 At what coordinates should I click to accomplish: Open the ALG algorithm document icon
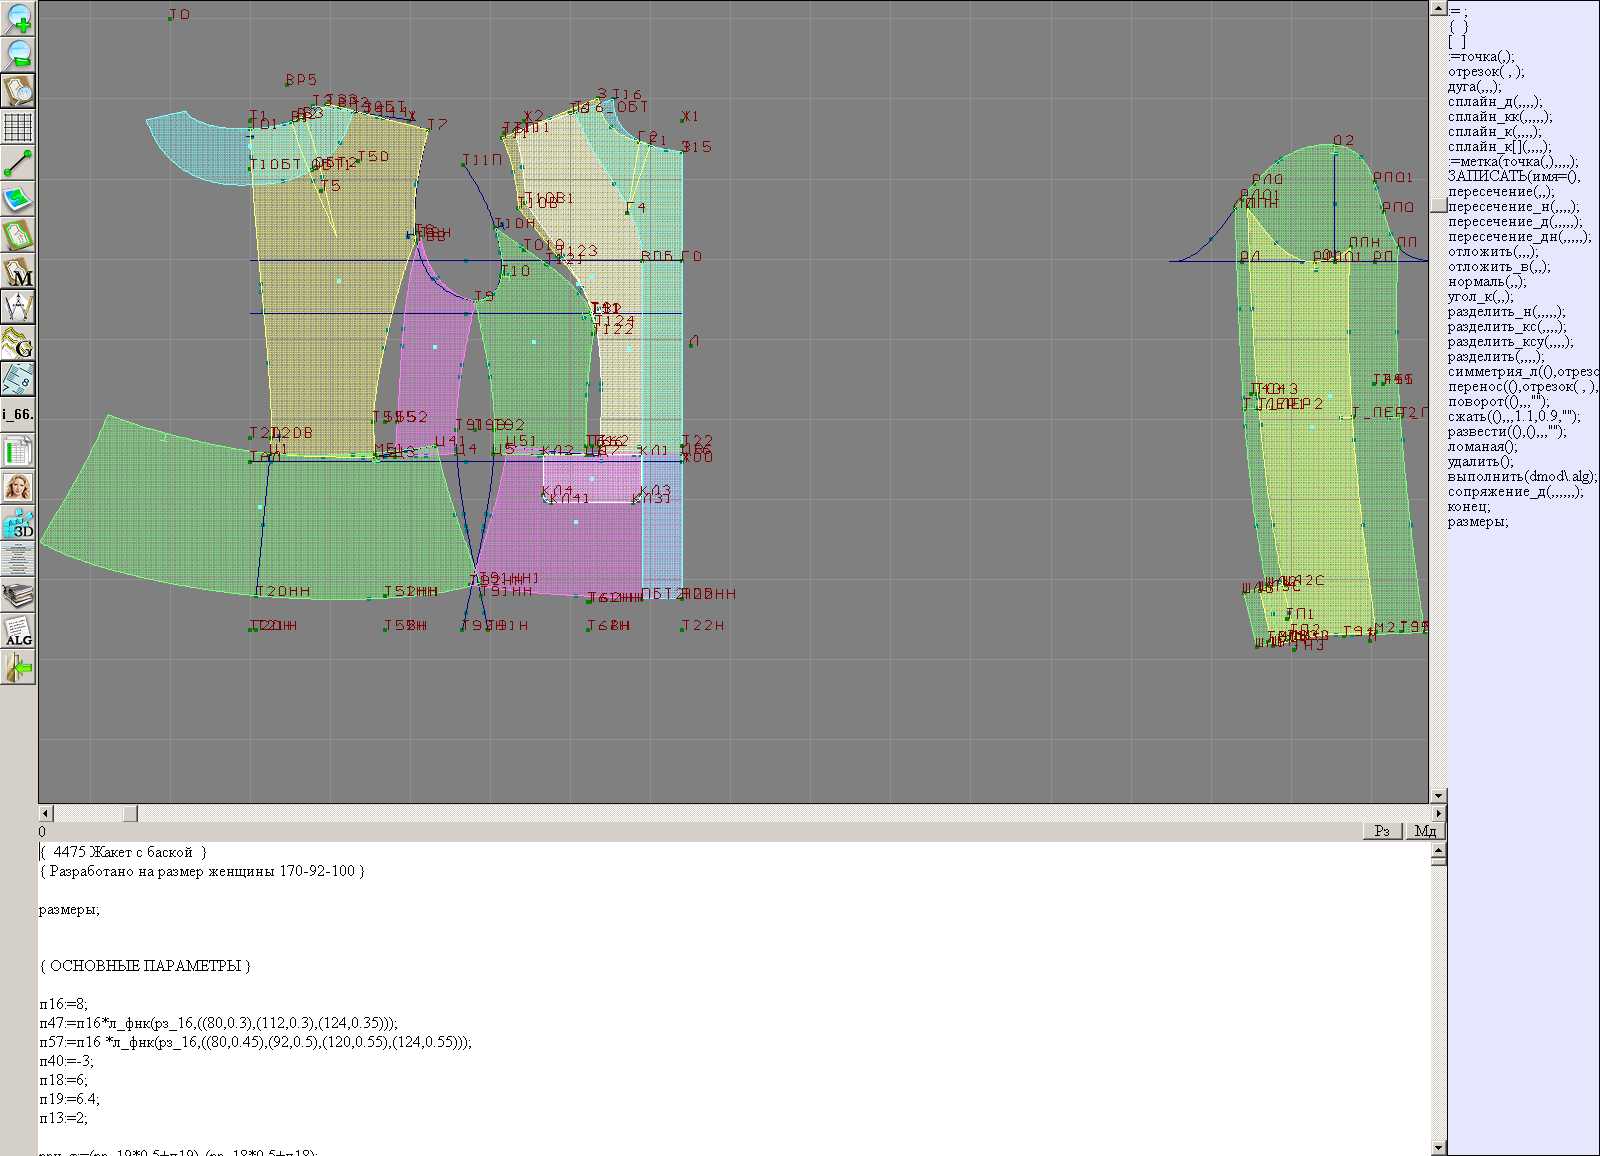(18, 631)
